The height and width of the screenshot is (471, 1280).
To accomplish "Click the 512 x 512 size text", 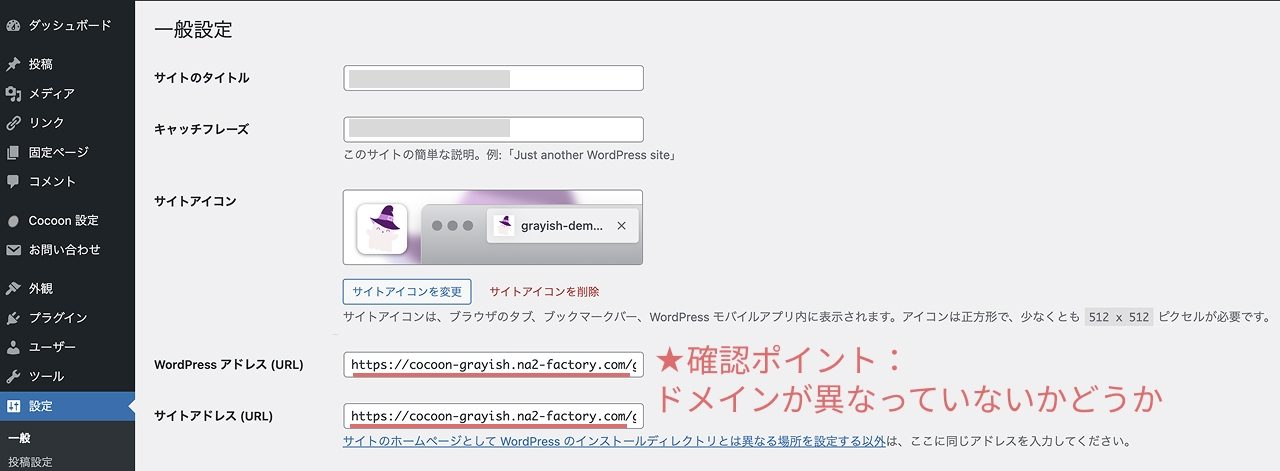I will [x=1119, y=317].
